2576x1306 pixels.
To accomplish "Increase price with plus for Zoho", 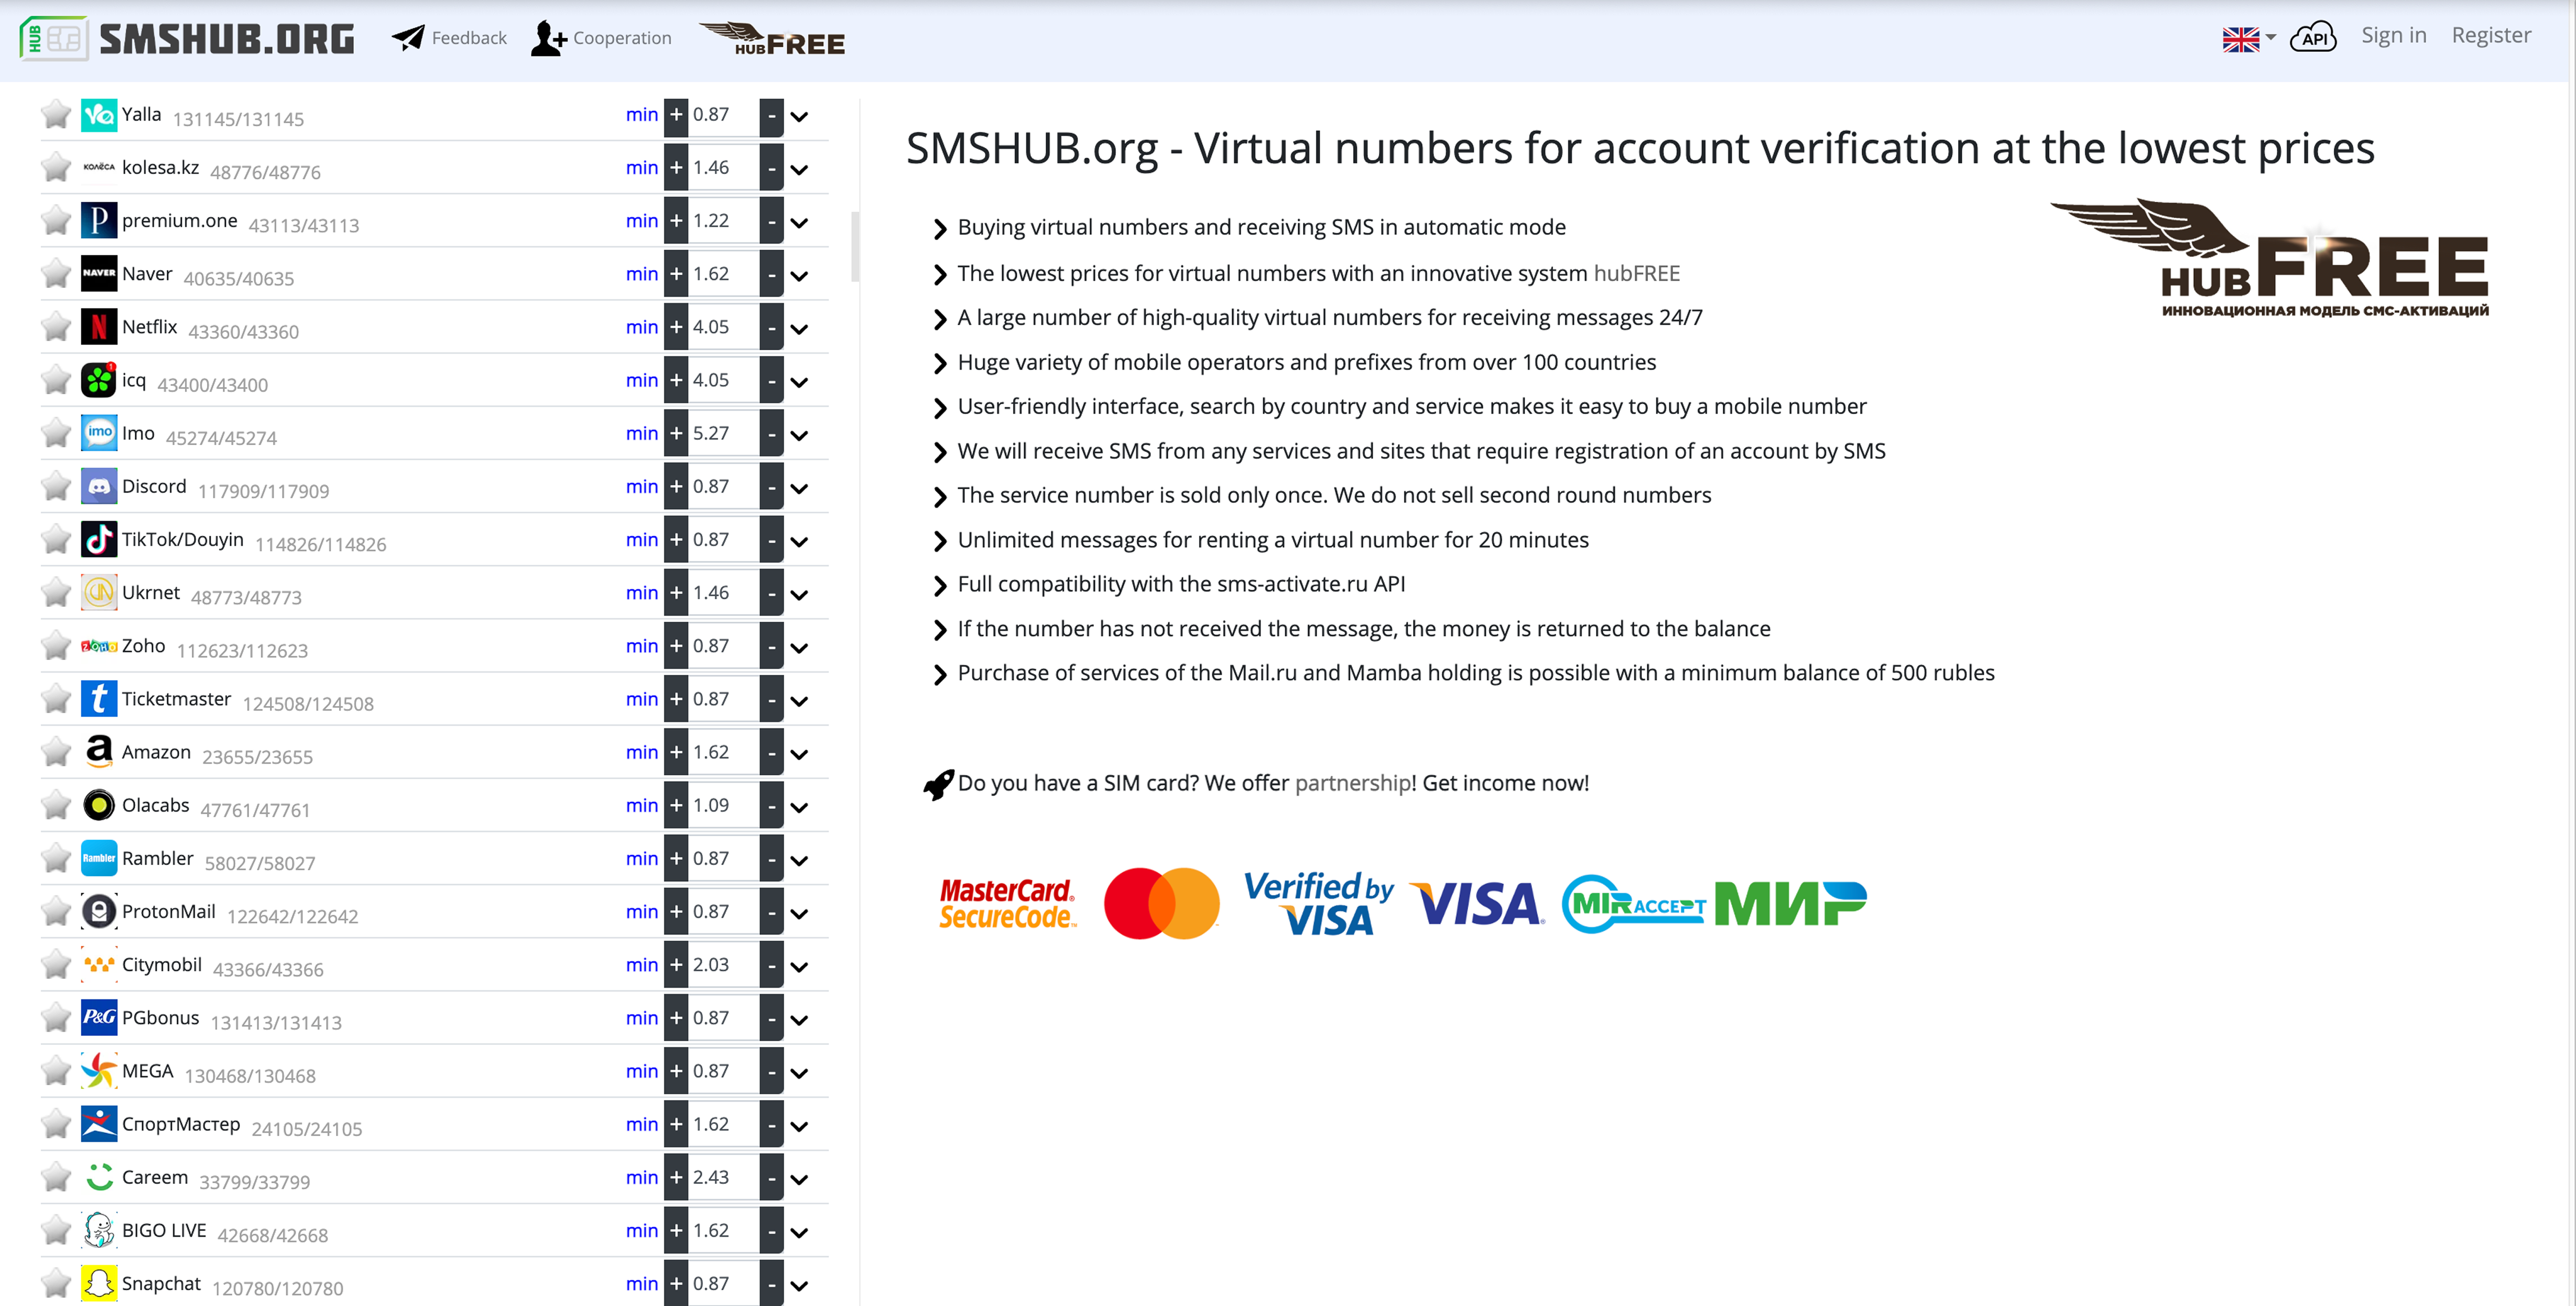I will point(677,646).
